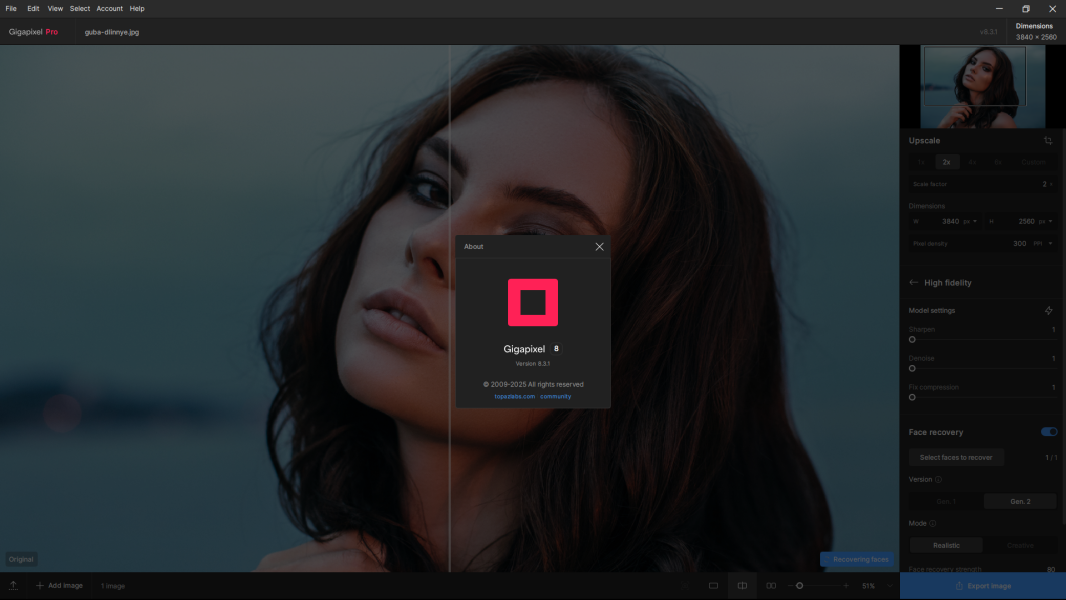Click the zoom in plus icon

[x=846, y=586]
